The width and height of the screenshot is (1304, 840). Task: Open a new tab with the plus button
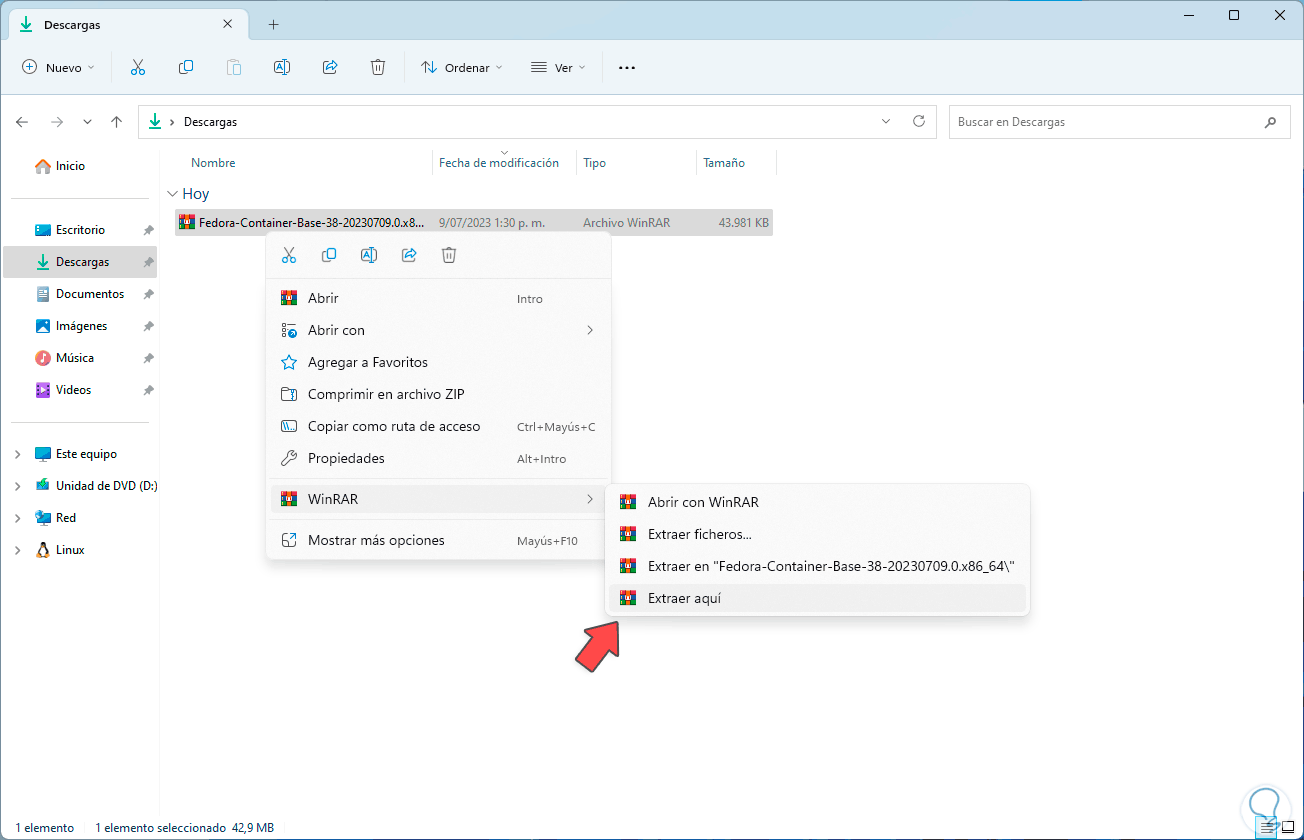pyautogui.click(x=273, y=24)
